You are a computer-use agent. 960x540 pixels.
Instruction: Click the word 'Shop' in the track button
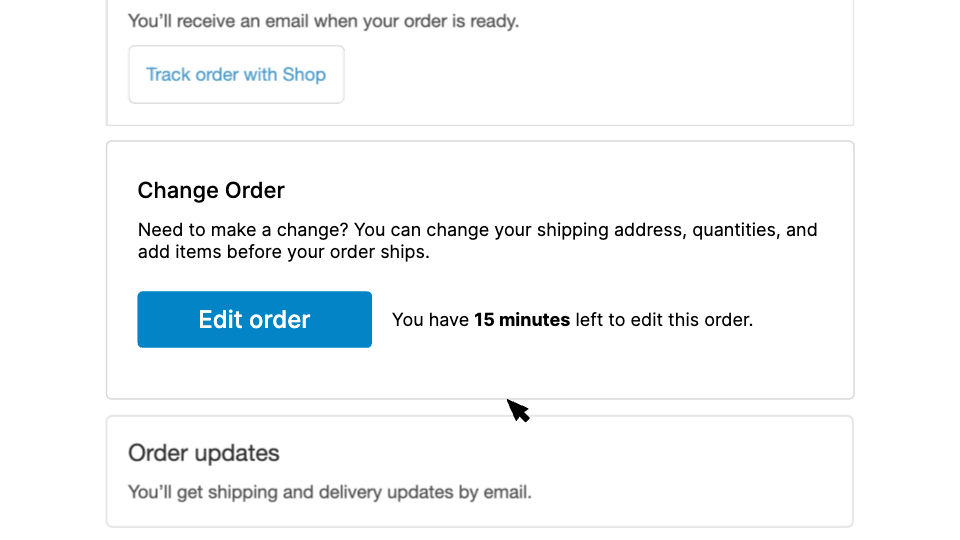point(304,75)
